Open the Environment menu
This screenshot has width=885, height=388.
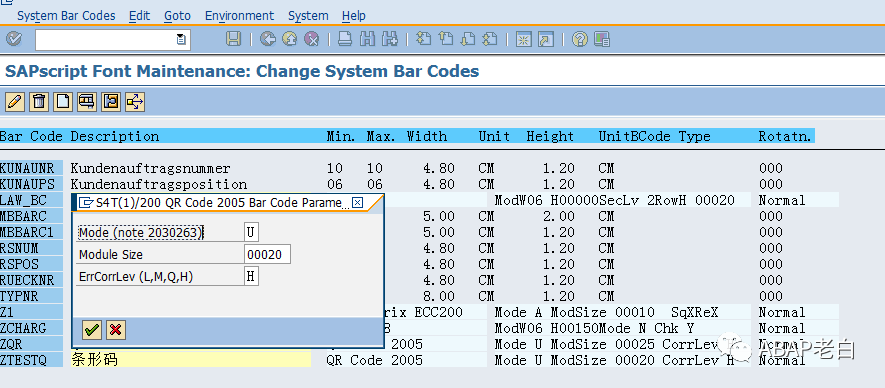239,15
